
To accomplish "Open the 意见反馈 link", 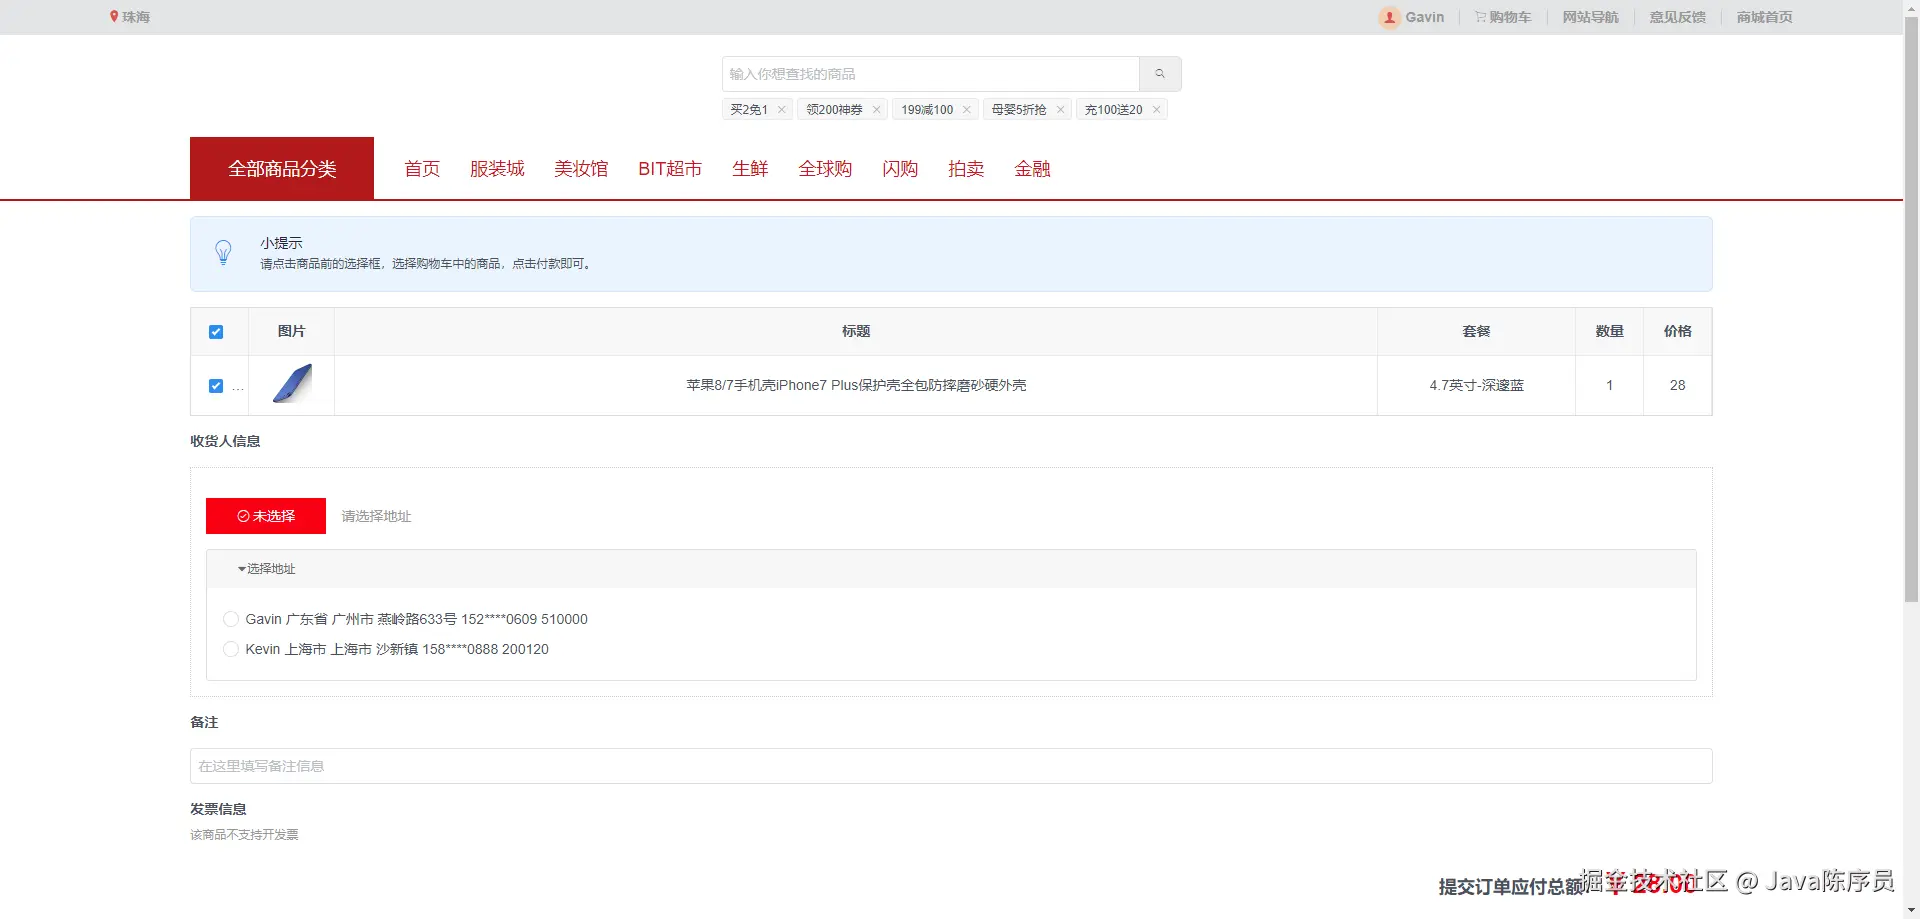I will 1678,17.
